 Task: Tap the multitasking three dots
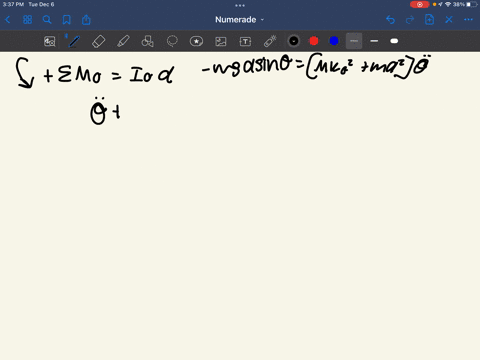240,5
